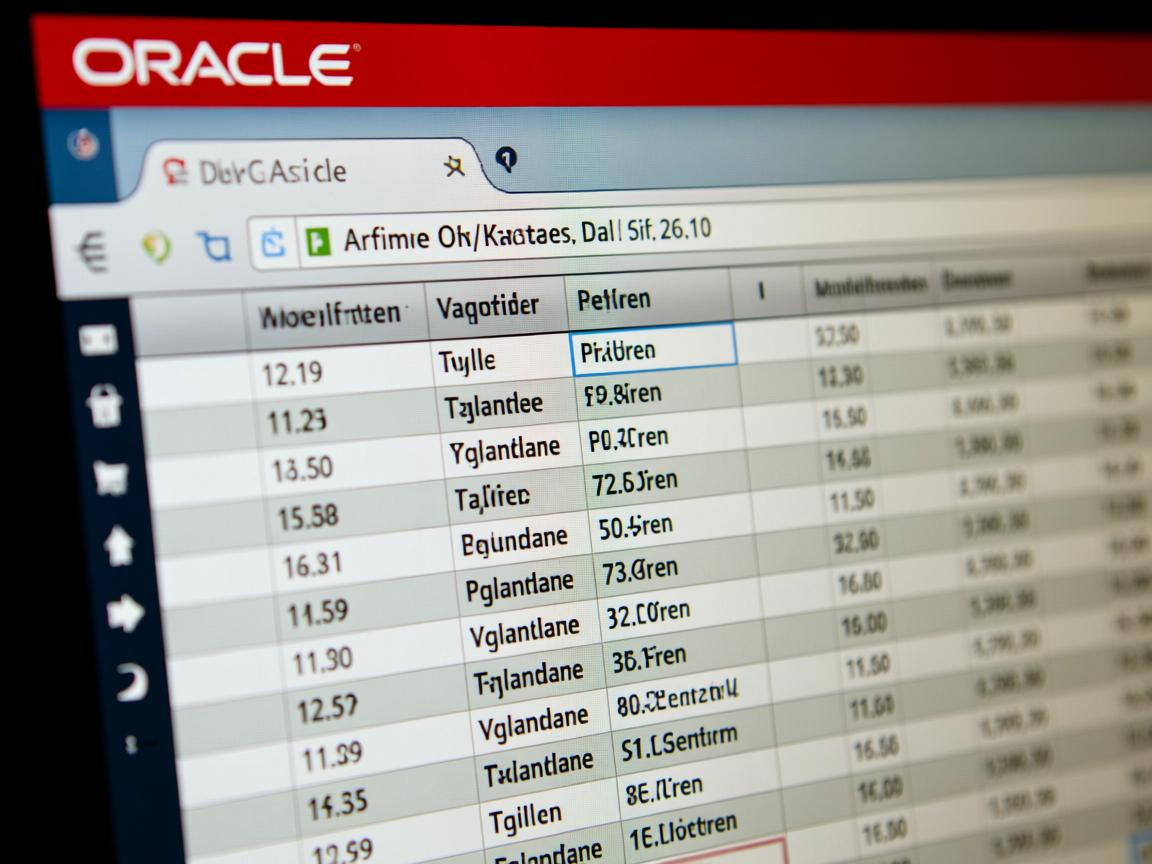This screenshot has height=864, width=1152.
Task: Switch to the DerGAside browser tab
Action: point(270,170)
